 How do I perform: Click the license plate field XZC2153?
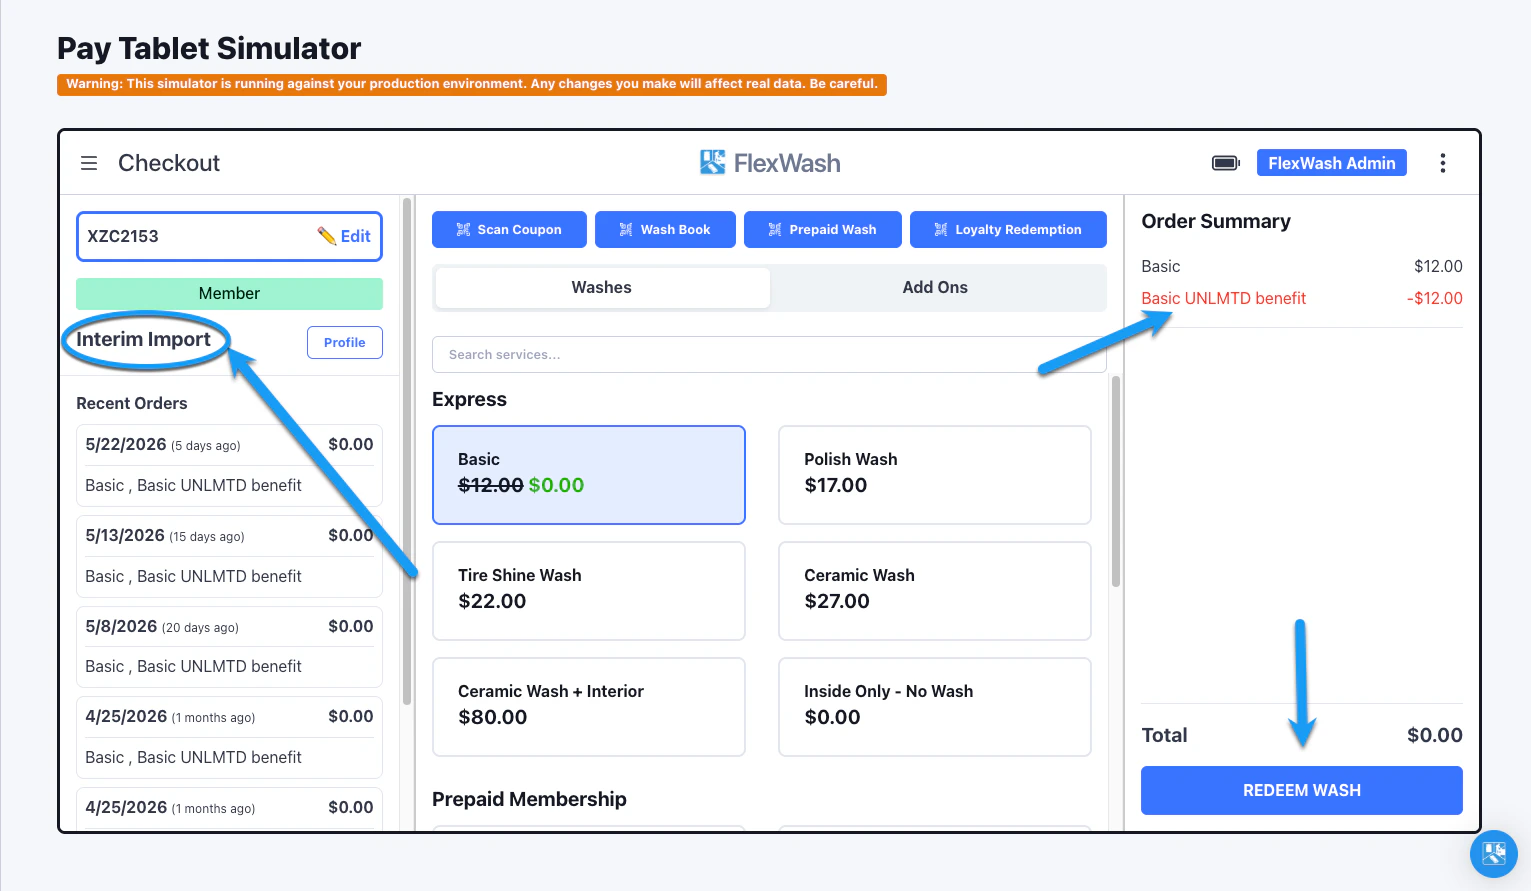229,236
